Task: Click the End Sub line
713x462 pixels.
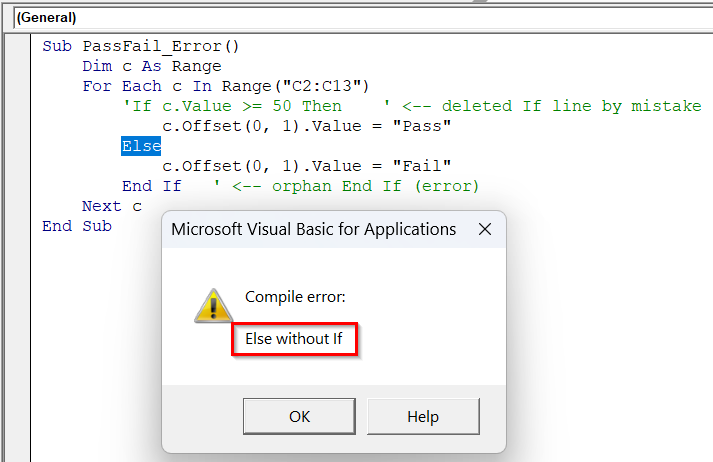Action: click(77, 226)
